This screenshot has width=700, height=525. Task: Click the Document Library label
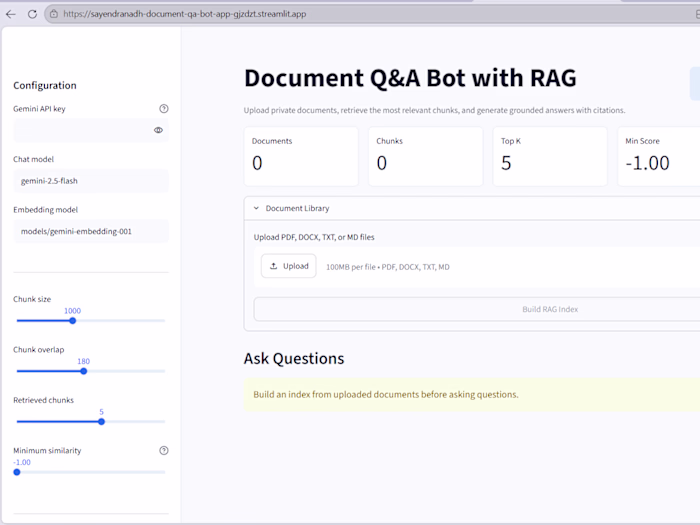(x=297, y=208)
